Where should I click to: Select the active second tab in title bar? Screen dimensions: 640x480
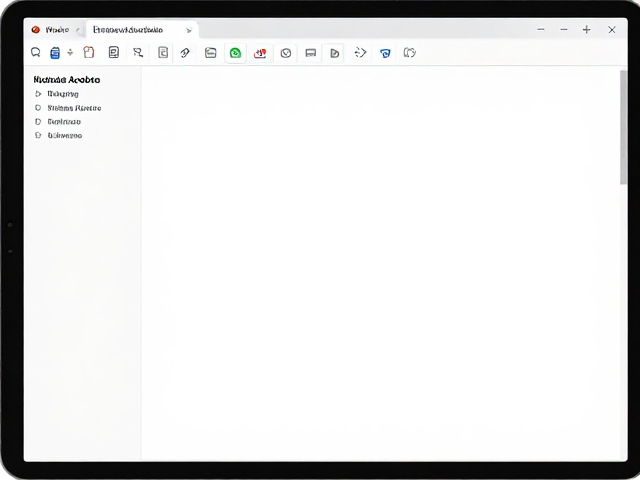(142, 30)
